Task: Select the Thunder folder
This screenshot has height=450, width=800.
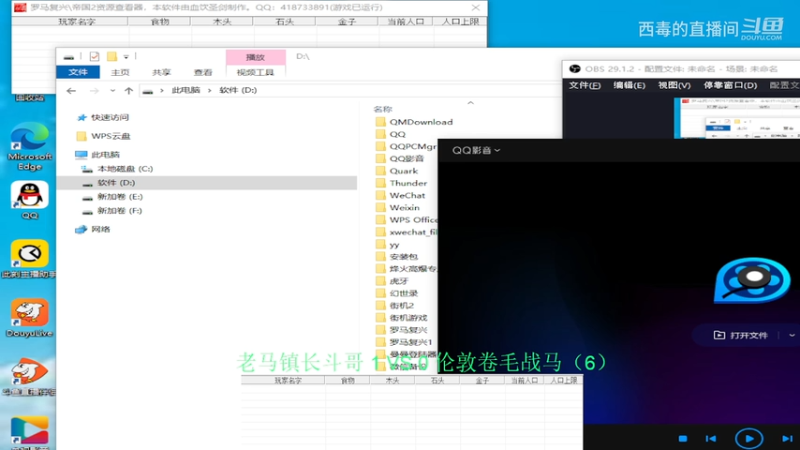Action: (408, 183)
